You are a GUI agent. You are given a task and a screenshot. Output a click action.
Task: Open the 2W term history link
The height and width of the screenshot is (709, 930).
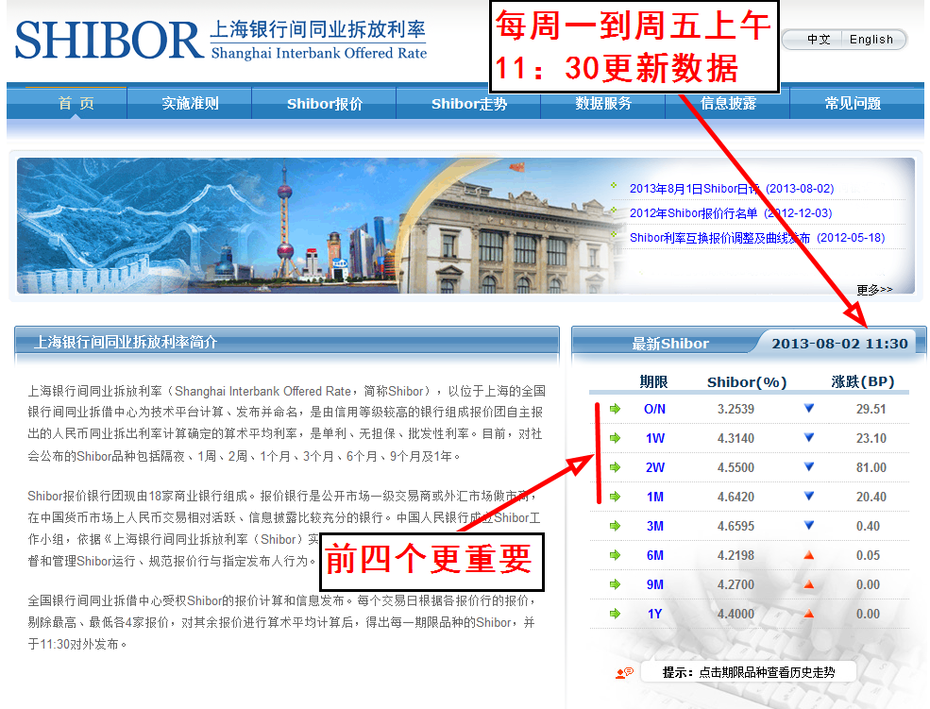[655, 468]
